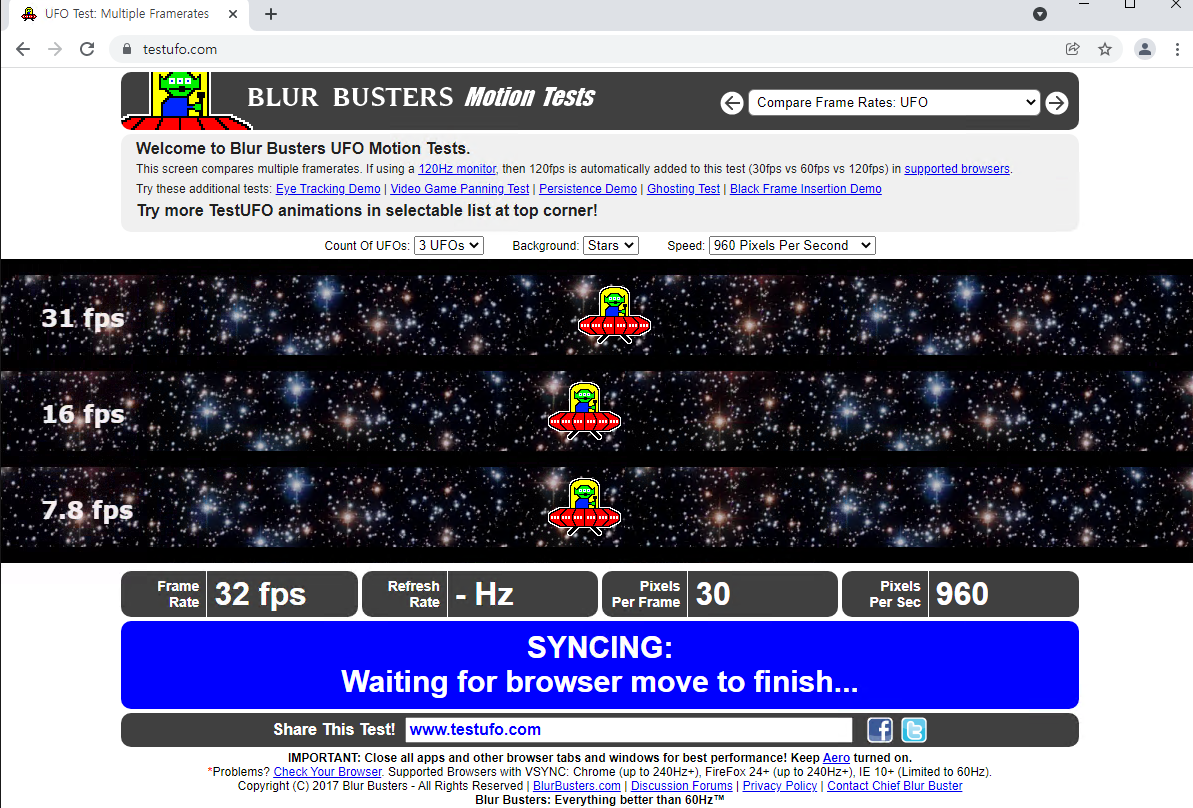Click the UFO in the 16 fps lane
1193x808 pixels.
[584, 411]
